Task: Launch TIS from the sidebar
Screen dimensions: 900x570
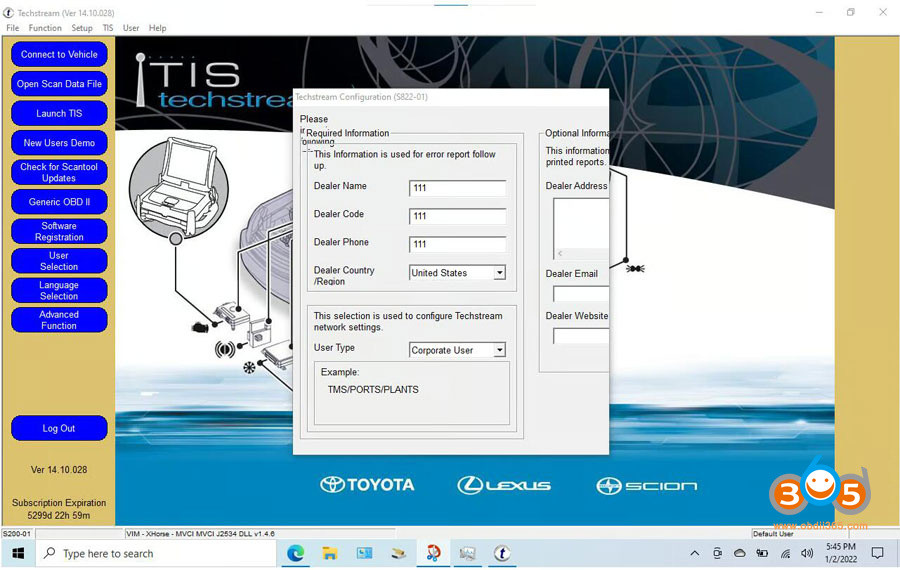Action: 59,113
